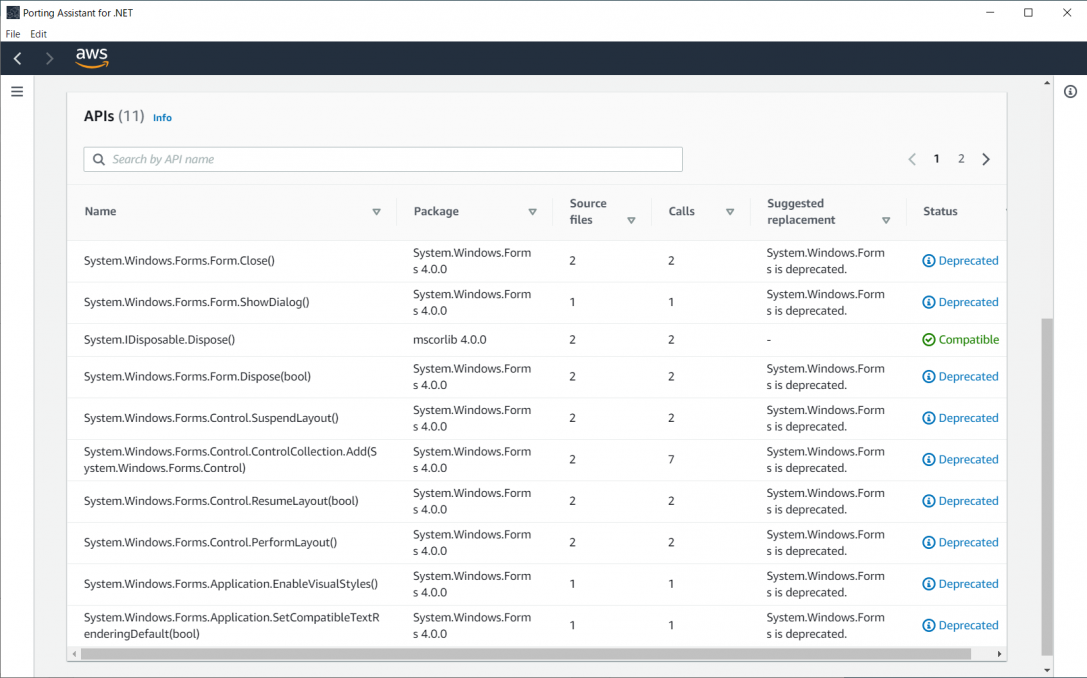Focus the Search by API name field

(390, 159)
